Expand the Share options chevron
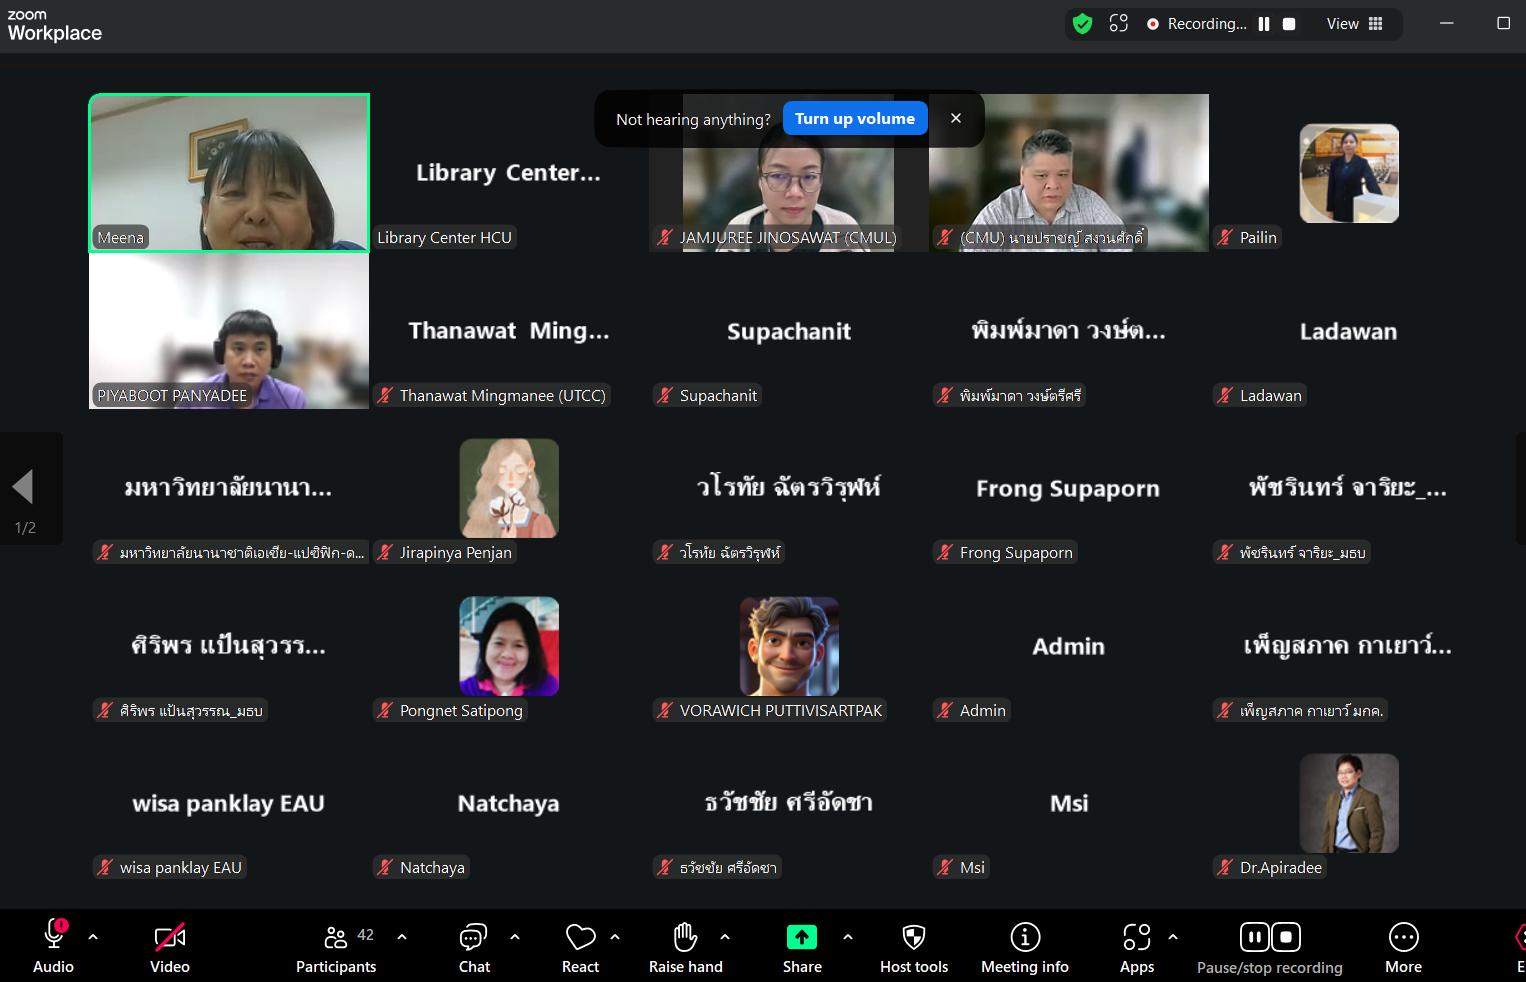Screen dimensions: 1526x982 point(848,937)
